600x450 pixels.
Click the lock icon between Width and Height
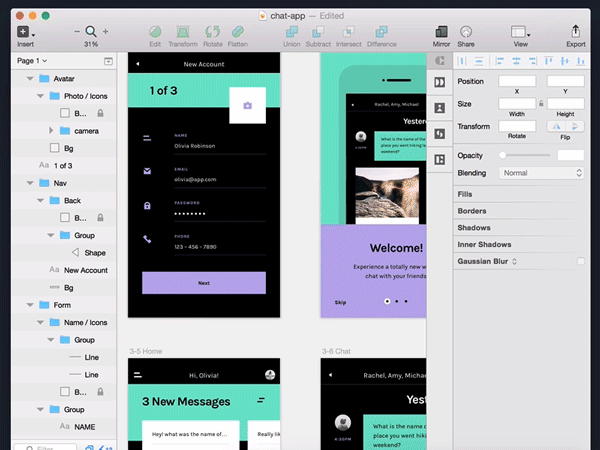(x=541, y=103)
